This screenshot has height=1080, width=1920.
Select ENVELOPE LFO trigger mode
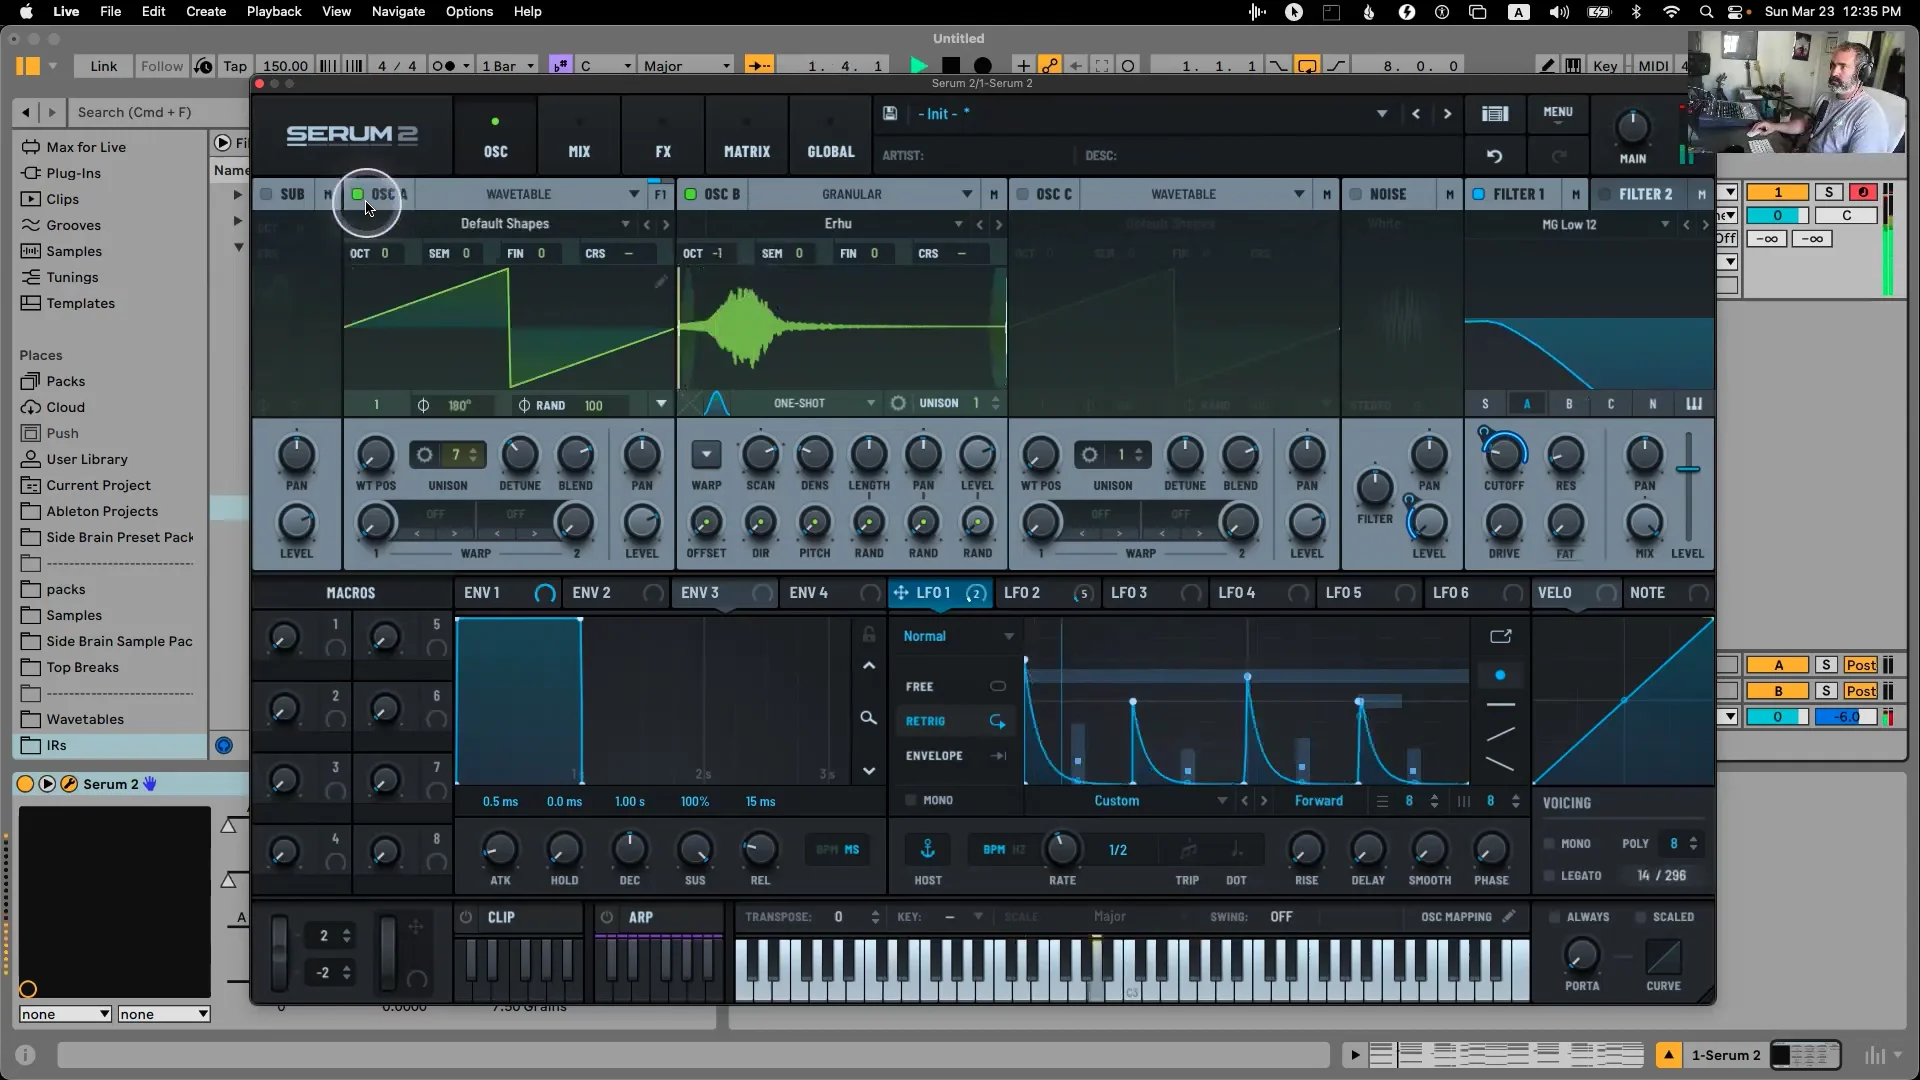click(955, 756)
